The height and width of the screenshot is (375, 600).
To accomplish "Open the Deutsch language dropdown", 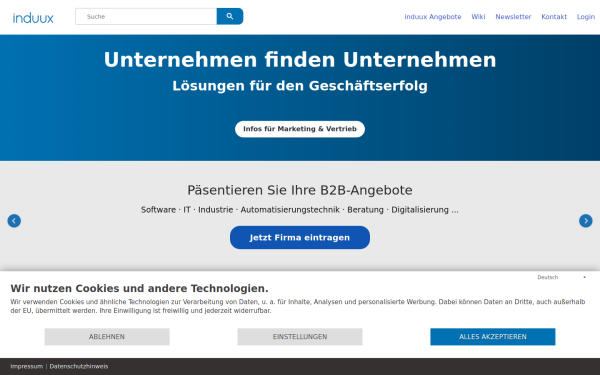I will (x=561, y=277).
